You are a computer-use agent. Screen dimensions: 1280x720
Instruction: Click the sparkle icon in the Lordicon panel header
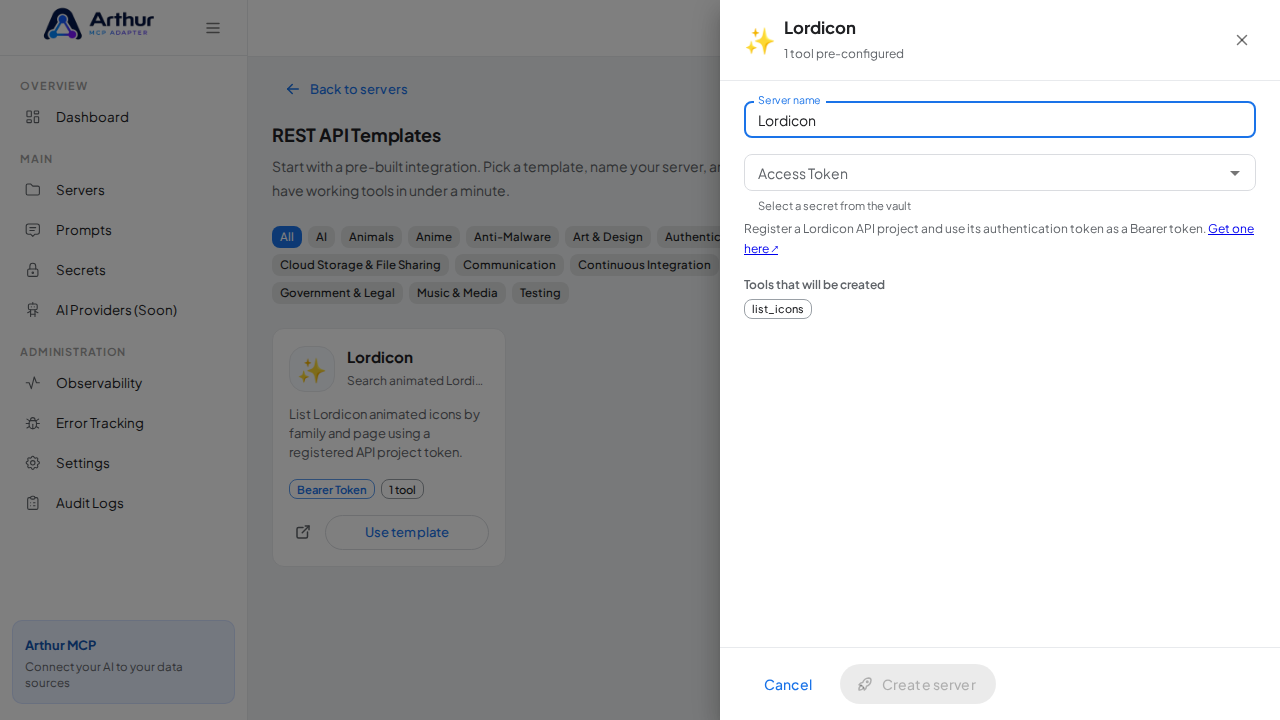(x=760, y=41)
